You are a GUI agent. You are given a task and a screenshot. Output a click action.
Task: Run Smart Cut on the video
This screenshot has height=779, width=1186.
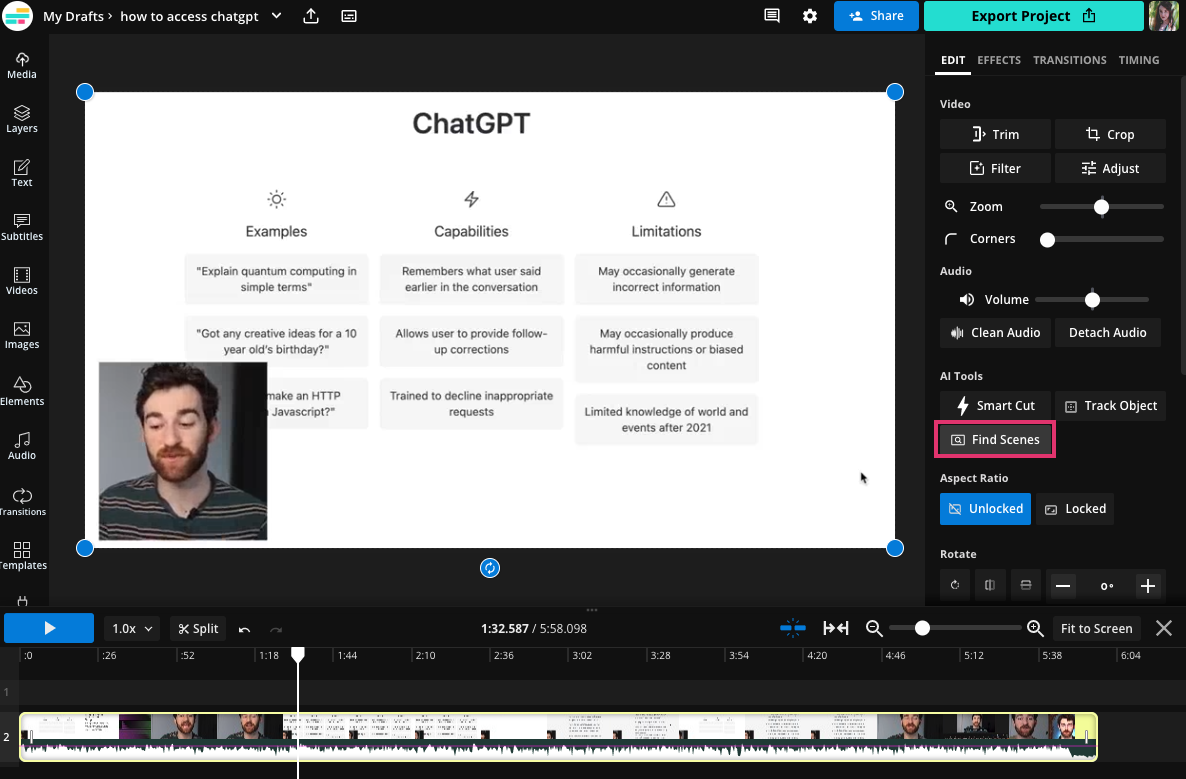995,406
